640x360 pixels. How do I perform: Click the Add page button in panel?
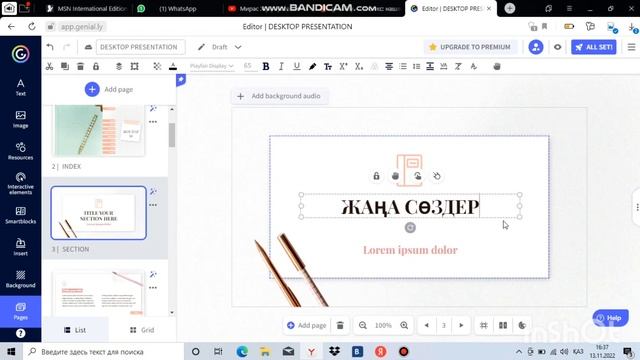click(x=109, y=89)
